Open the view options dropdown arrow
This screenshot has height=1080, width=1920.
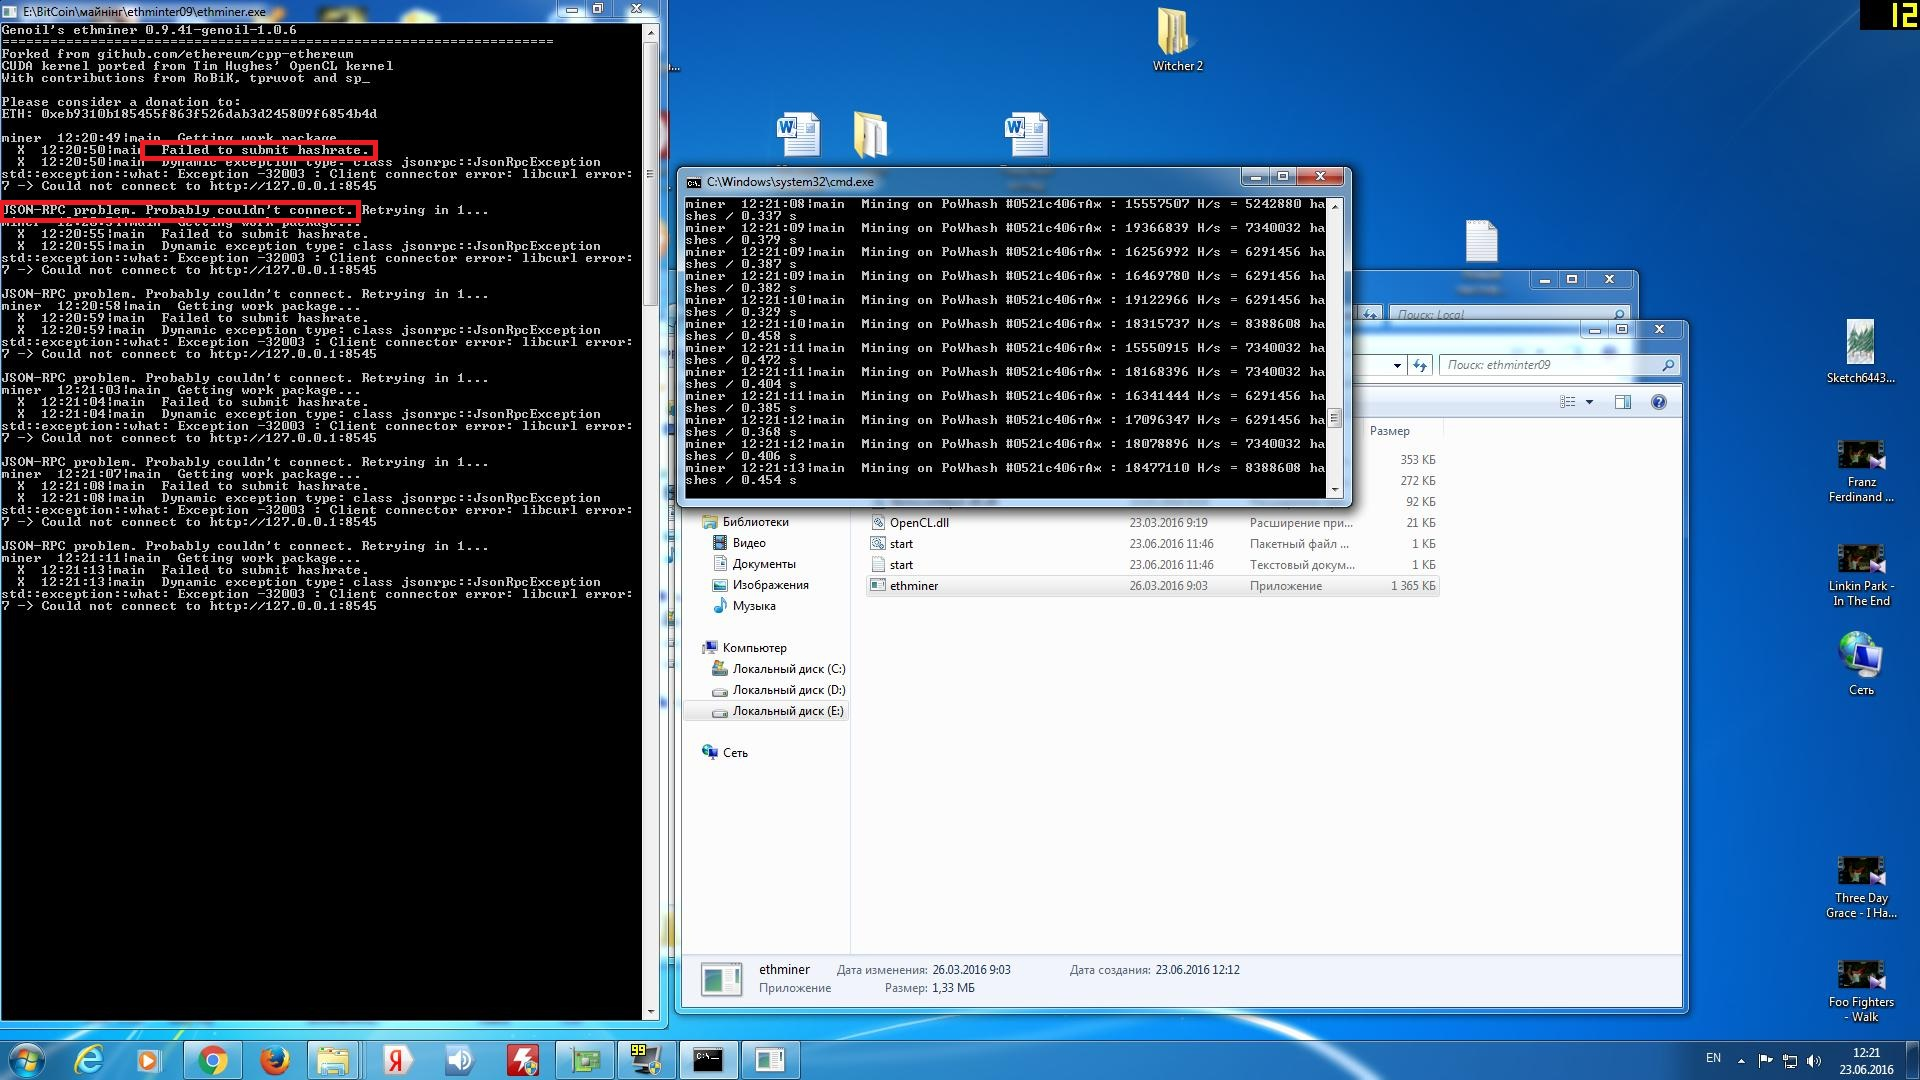[1589, 402]
